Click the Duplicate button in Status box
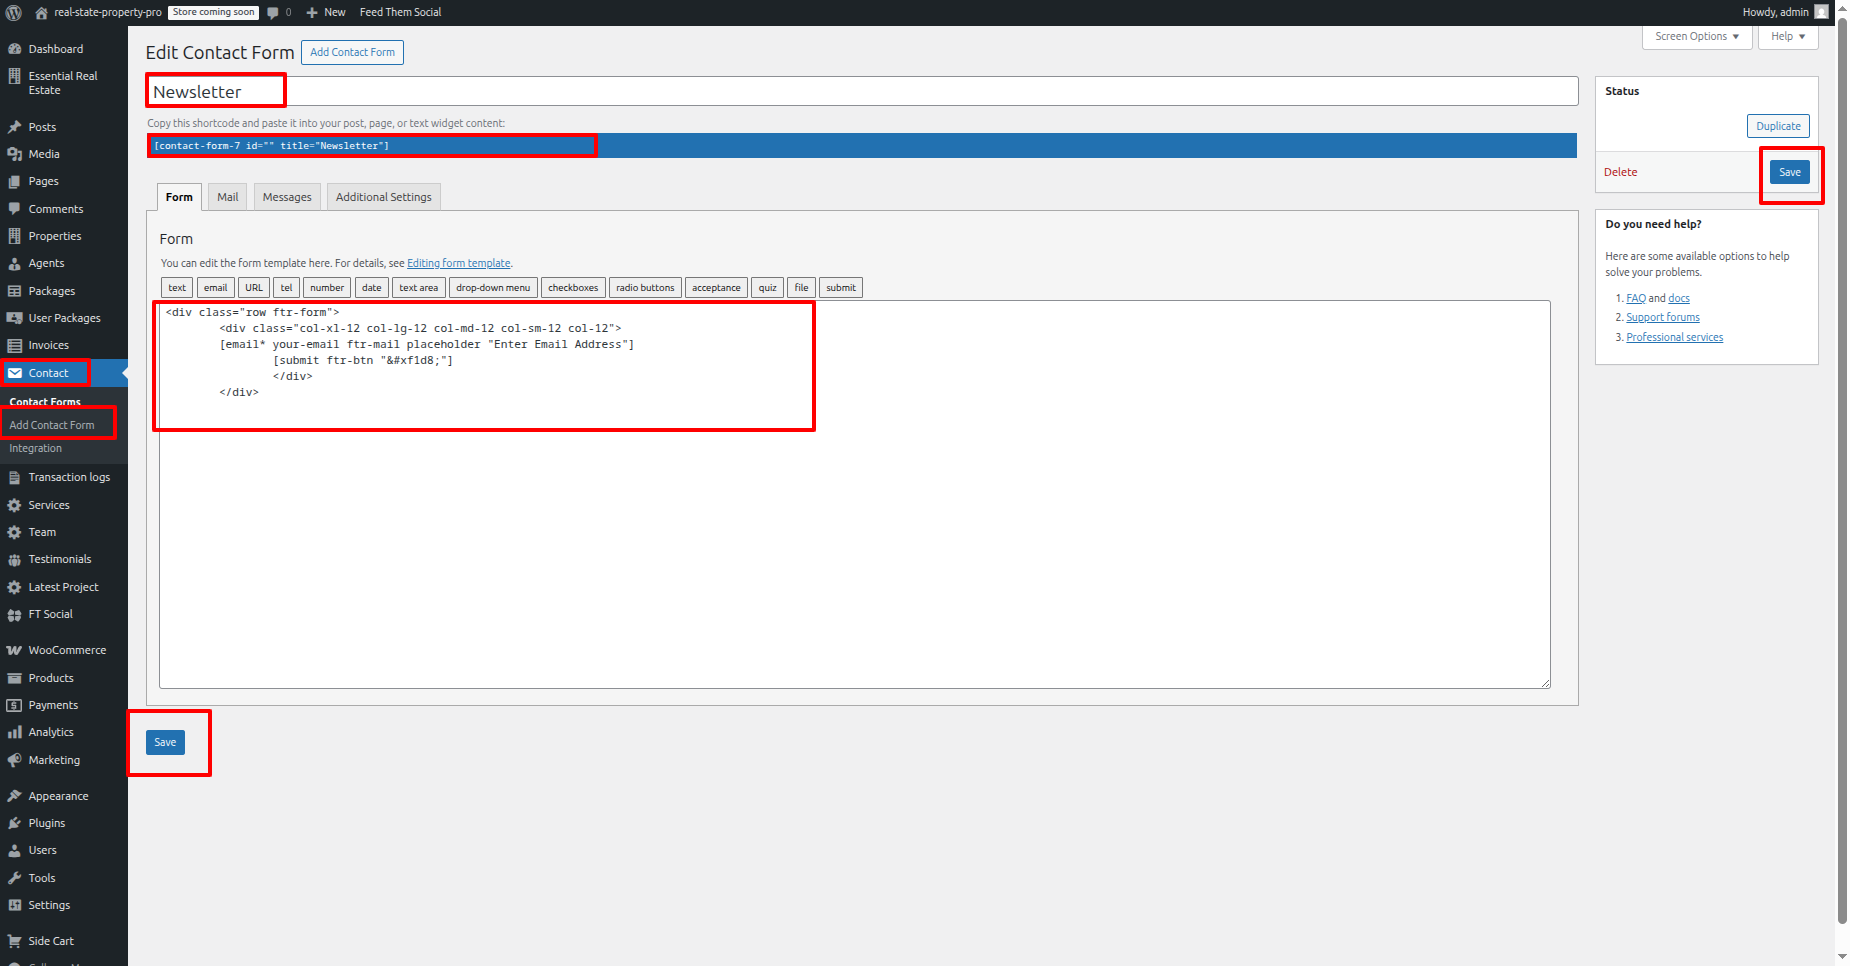1850x966 pixels. coord(1778,126)
